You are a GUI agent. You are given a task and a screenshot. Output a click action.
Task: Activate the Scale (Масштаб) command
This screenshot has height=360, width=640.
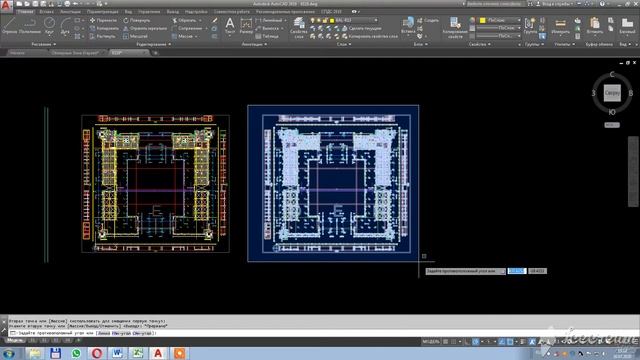pos(135,36)
